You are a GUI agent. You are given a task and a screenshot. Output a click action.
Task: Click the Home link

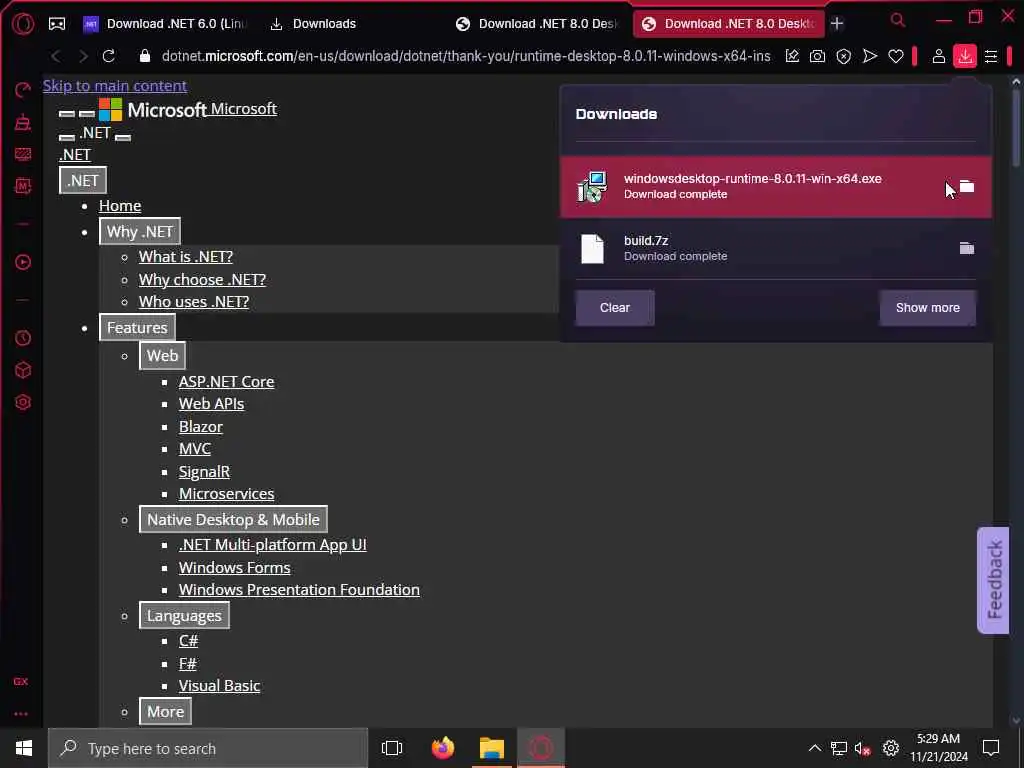pos(120,206)
